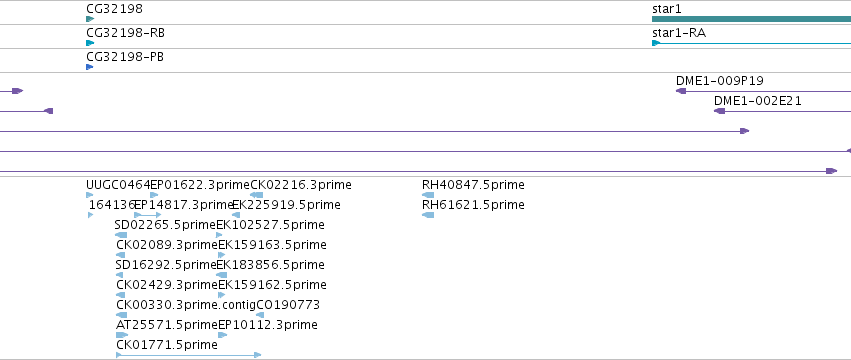Open the star1 gene label

[666, 9]
